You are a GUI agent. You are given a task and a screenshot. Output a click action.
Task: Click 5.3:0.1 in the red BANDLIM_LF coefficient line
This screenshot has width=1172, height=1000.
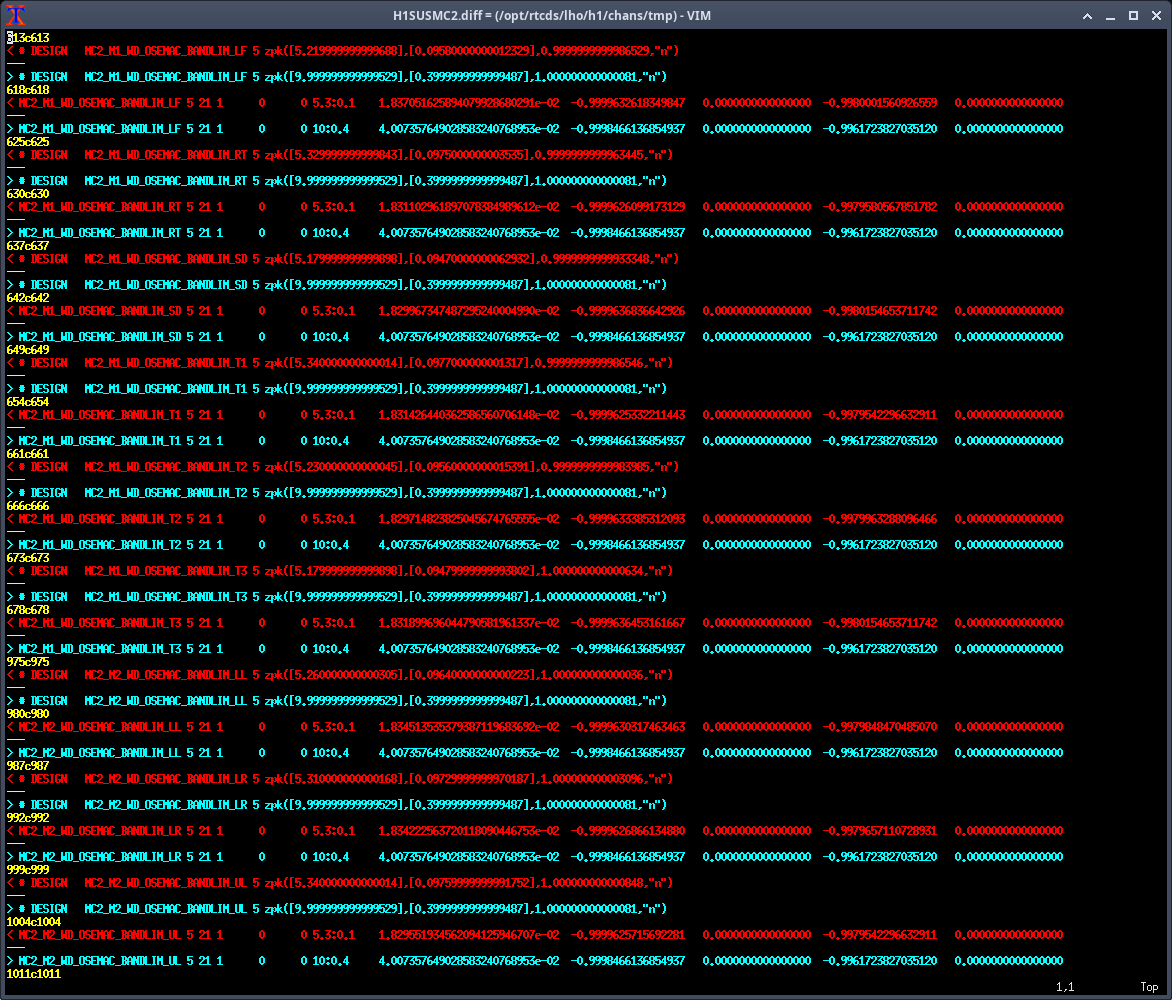coord(333,103)
